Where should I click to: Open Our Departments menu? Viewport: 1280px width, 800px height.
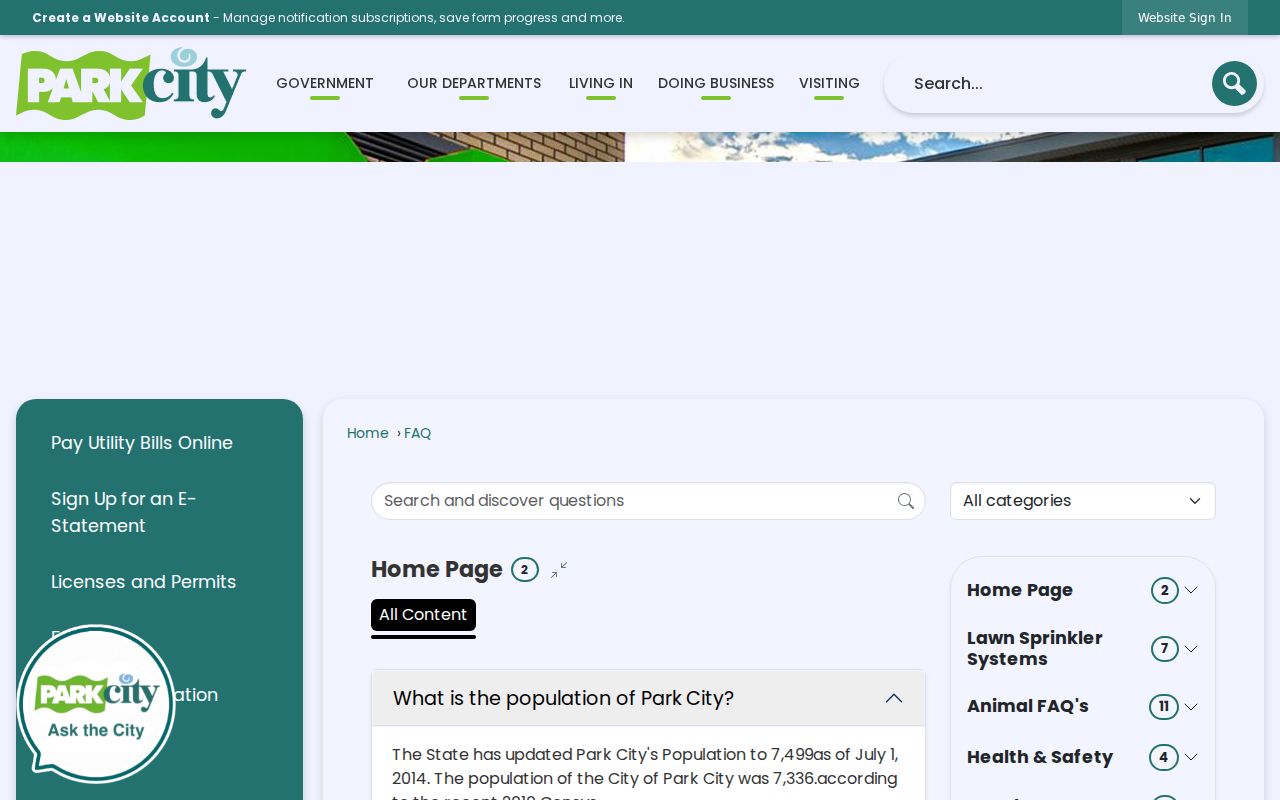(x=474, y=84)
